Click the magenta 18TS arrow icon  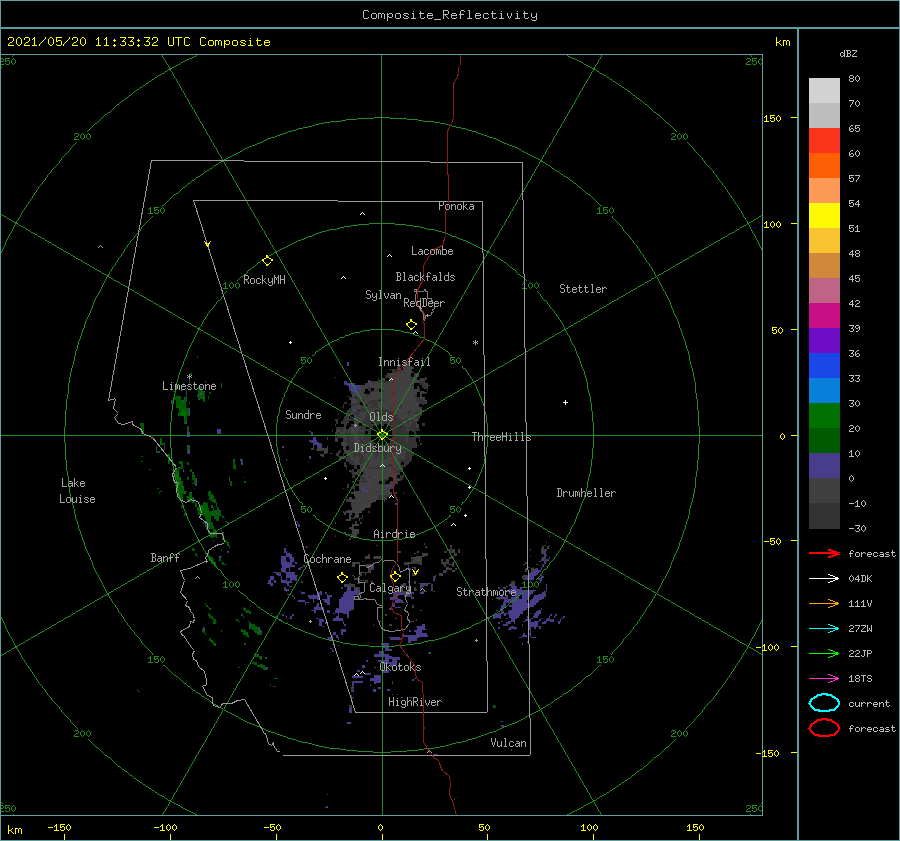click(x=824, y=679)
